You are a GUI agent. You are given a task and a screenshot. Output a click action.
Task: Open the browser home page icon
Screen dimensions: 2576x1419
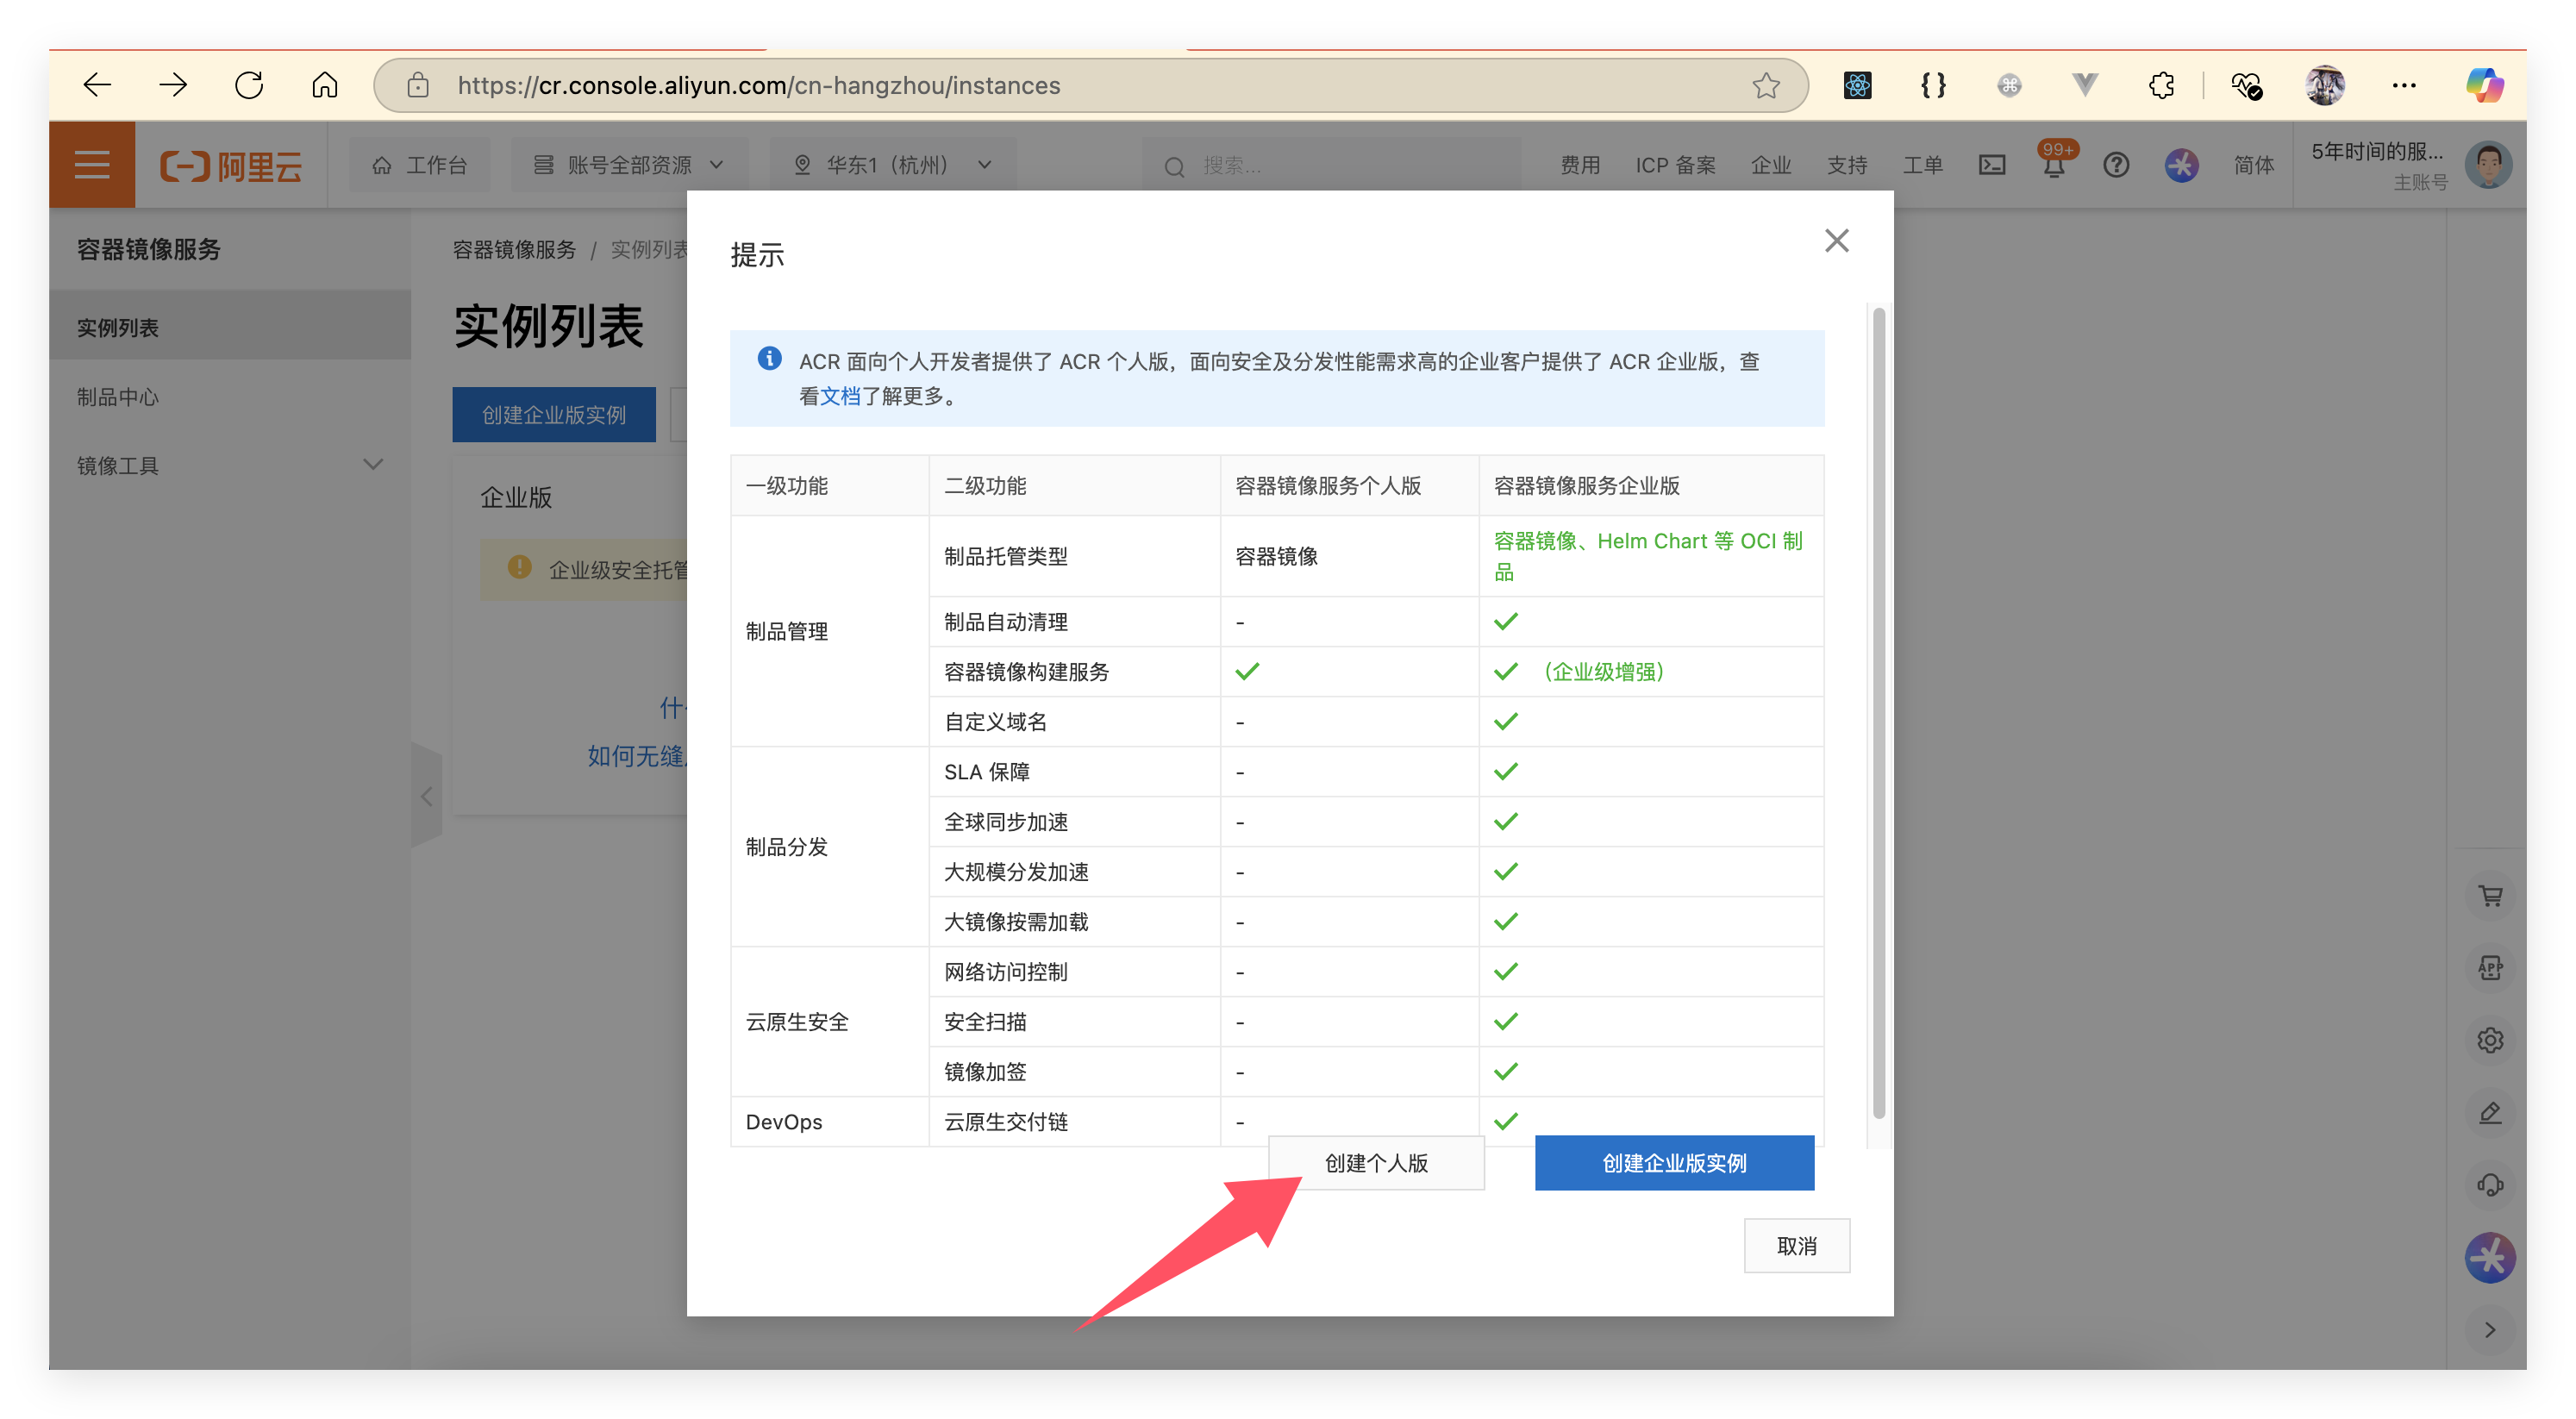325,85
